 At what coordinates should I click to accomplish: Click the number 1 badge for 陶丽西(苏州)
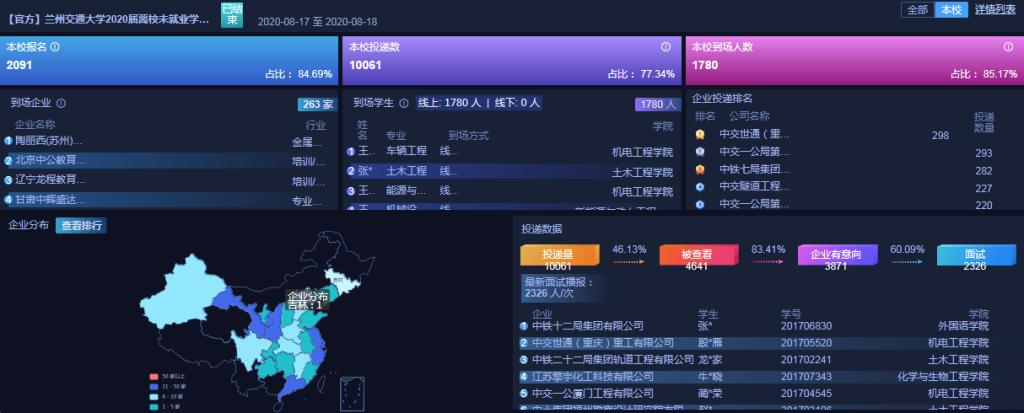(x=8, y=141)
